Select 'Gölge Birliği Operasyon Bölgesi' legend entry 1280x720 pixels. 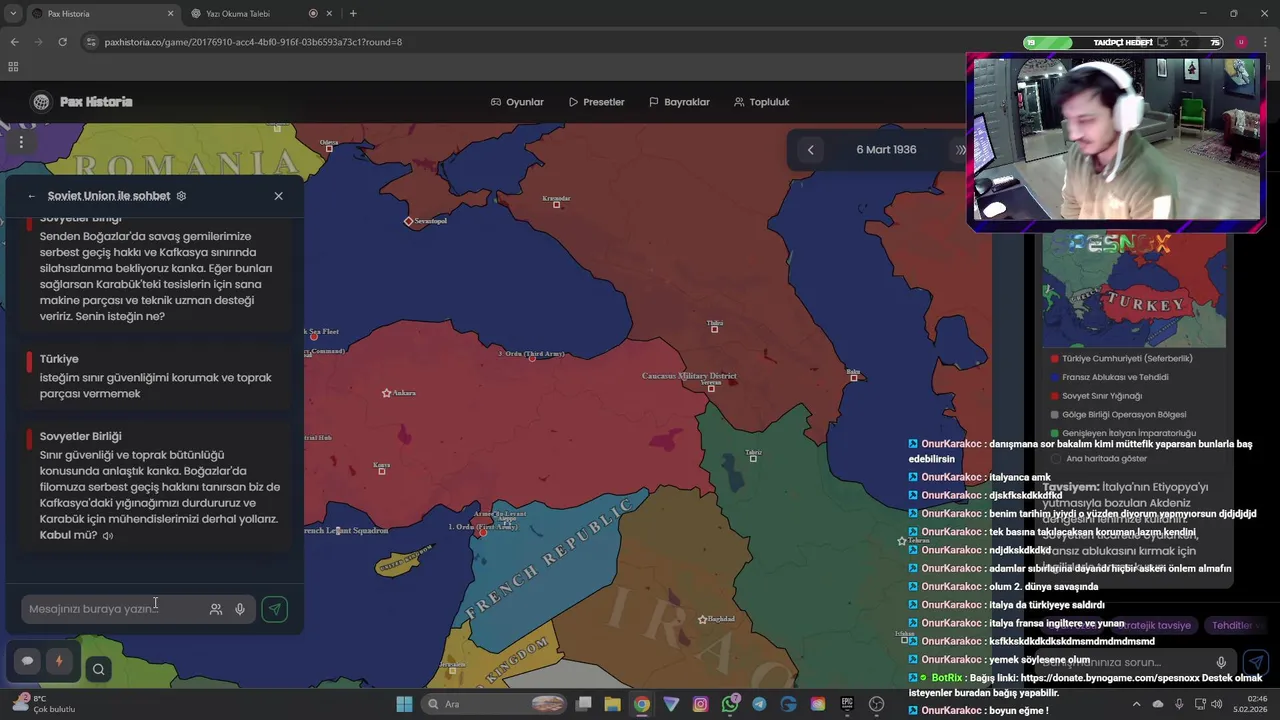1123,415
